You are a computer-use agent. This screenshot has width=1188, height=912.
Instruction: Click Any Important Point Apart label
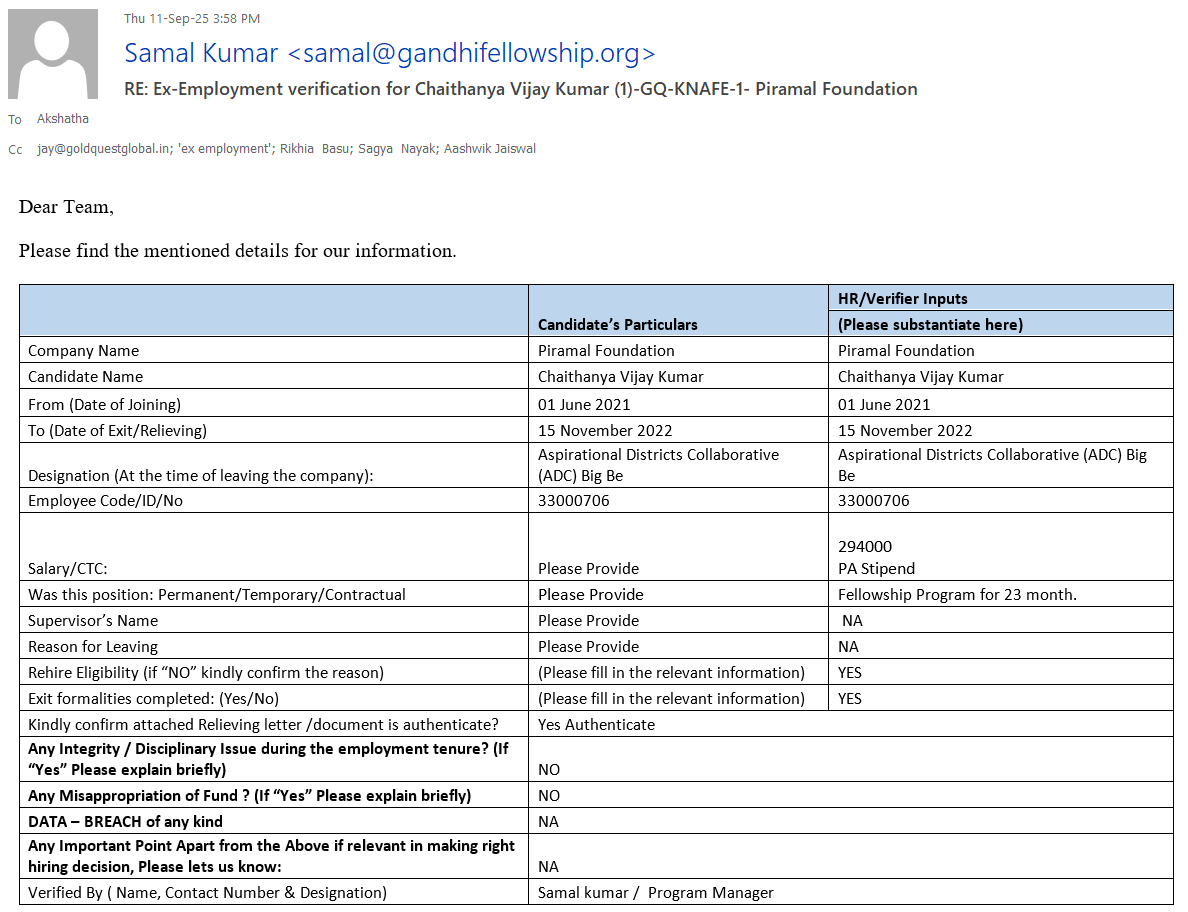[271, 856]
